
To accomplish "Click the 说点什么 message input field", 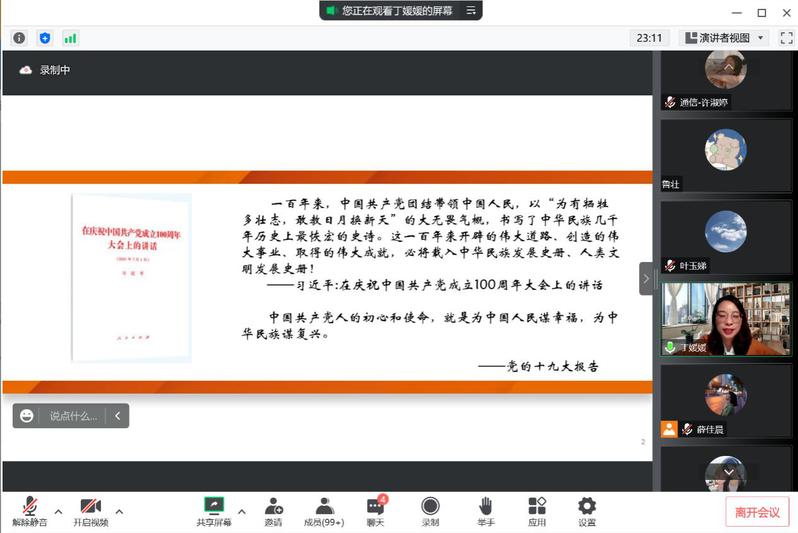I will click(x=73, y=416).
